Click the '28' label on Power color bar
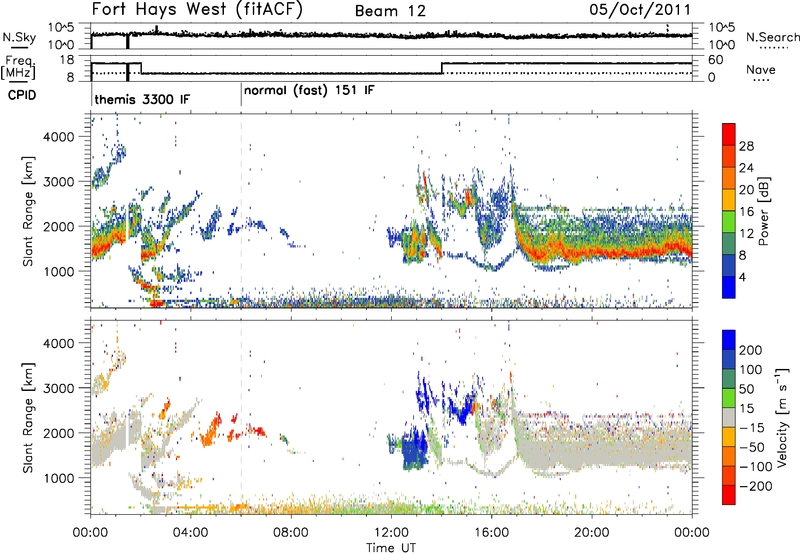800x554 pixels. click(x=746, y=146)
